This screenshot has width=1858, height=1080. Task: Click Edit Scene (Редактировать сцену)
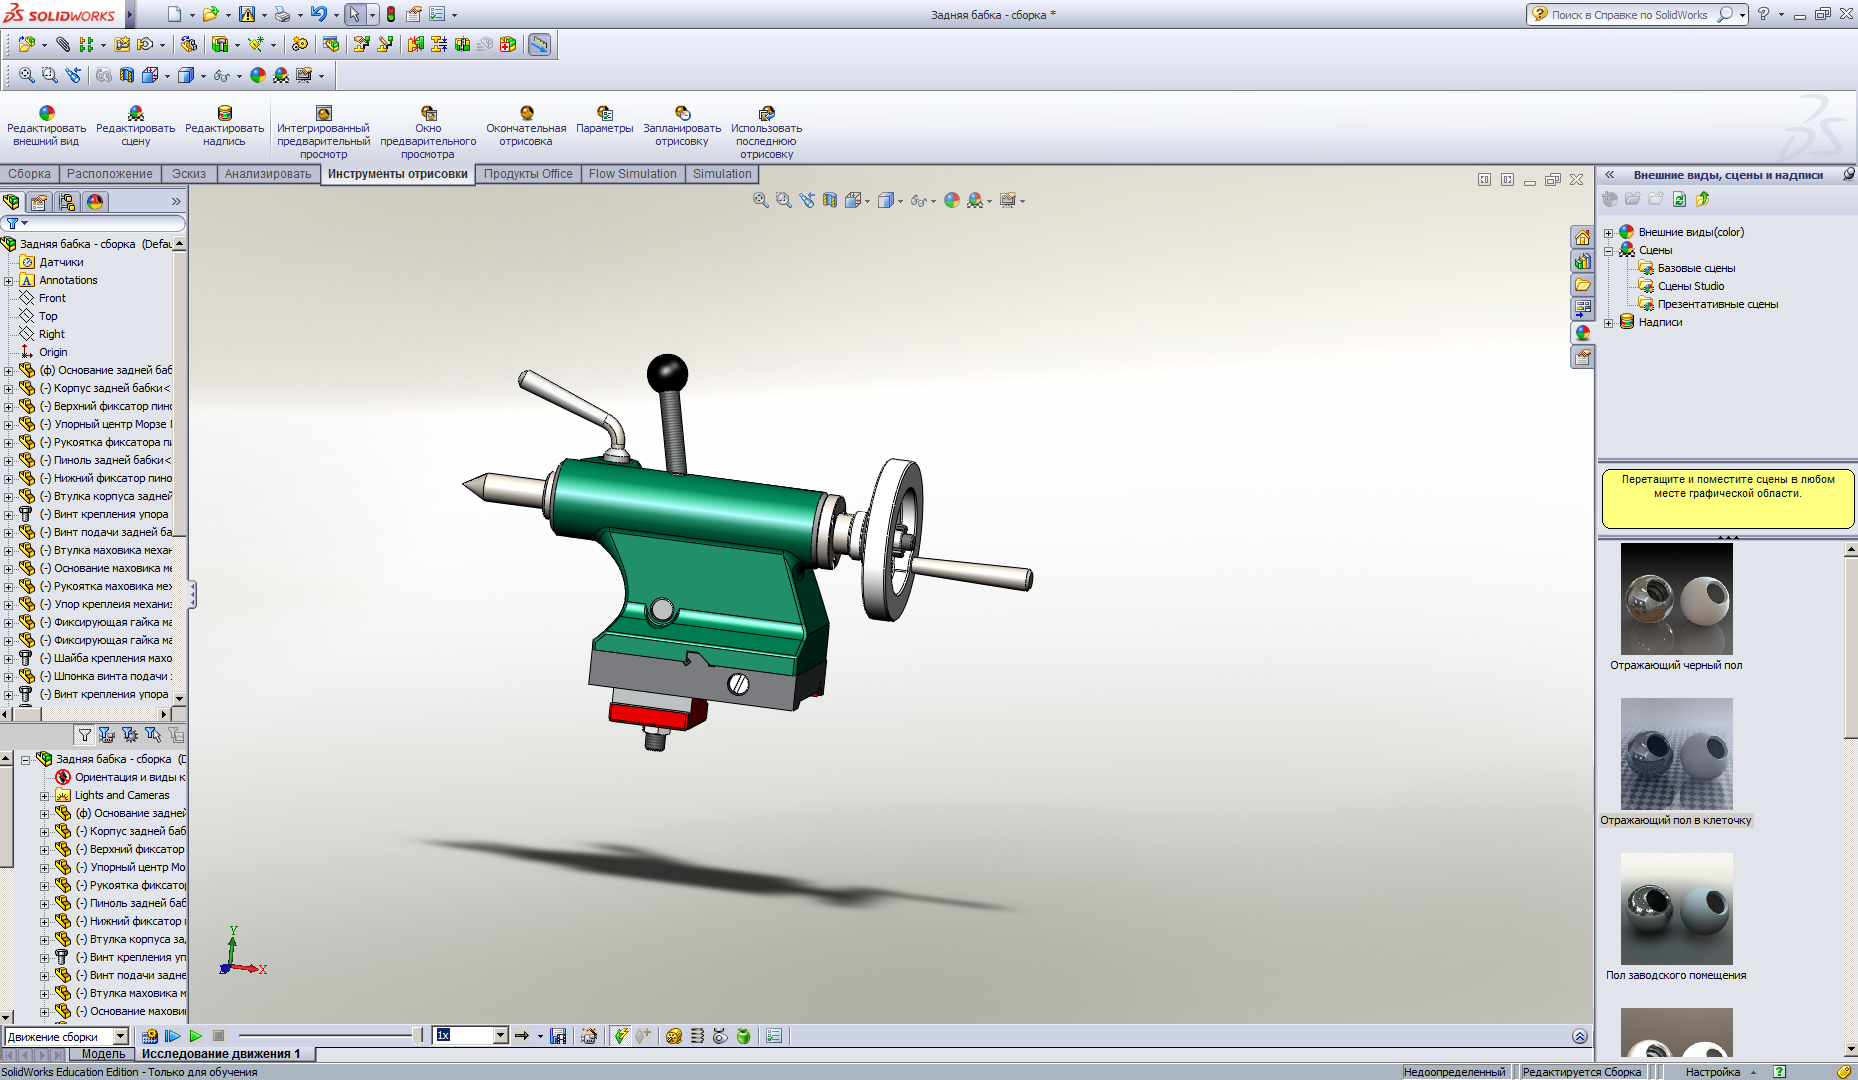(135, 126)
